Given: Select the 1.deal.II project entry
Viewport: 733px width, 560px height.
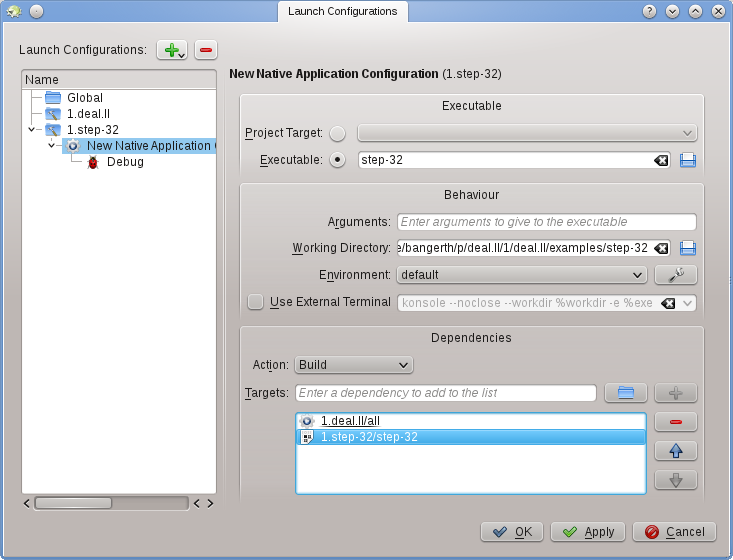Looking at the screenshot, I should 88,114.
